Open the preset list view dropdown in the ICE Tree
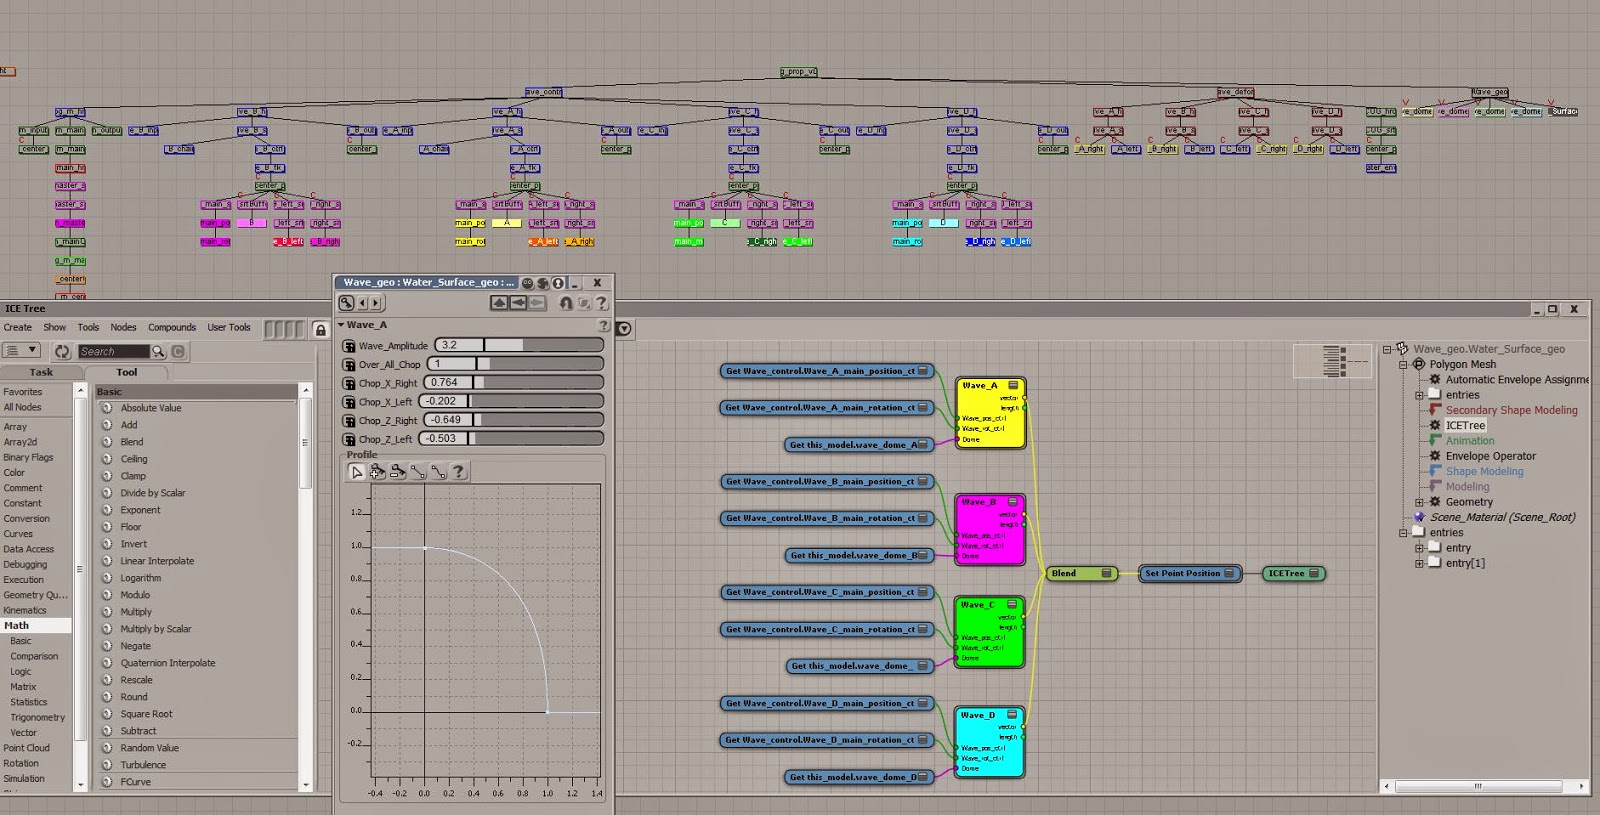 point(21,350)
